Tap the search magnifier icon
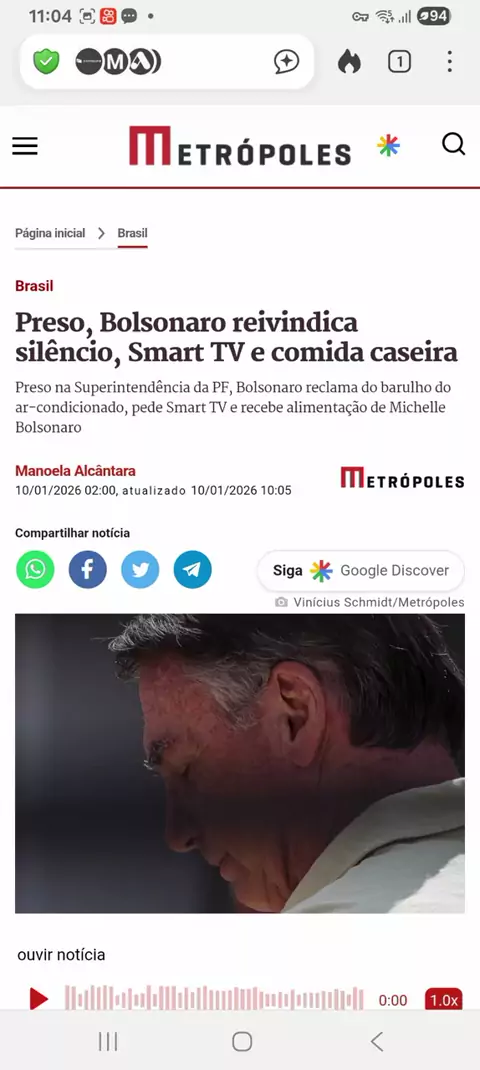Viewport: 480px width, 1070px height. point(453,144)
